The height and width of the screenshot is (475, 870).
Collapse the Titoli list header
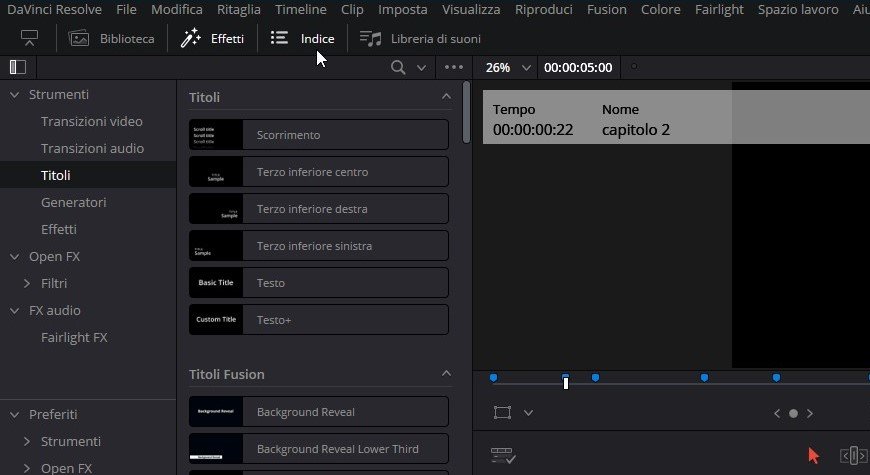coord(446,97)
